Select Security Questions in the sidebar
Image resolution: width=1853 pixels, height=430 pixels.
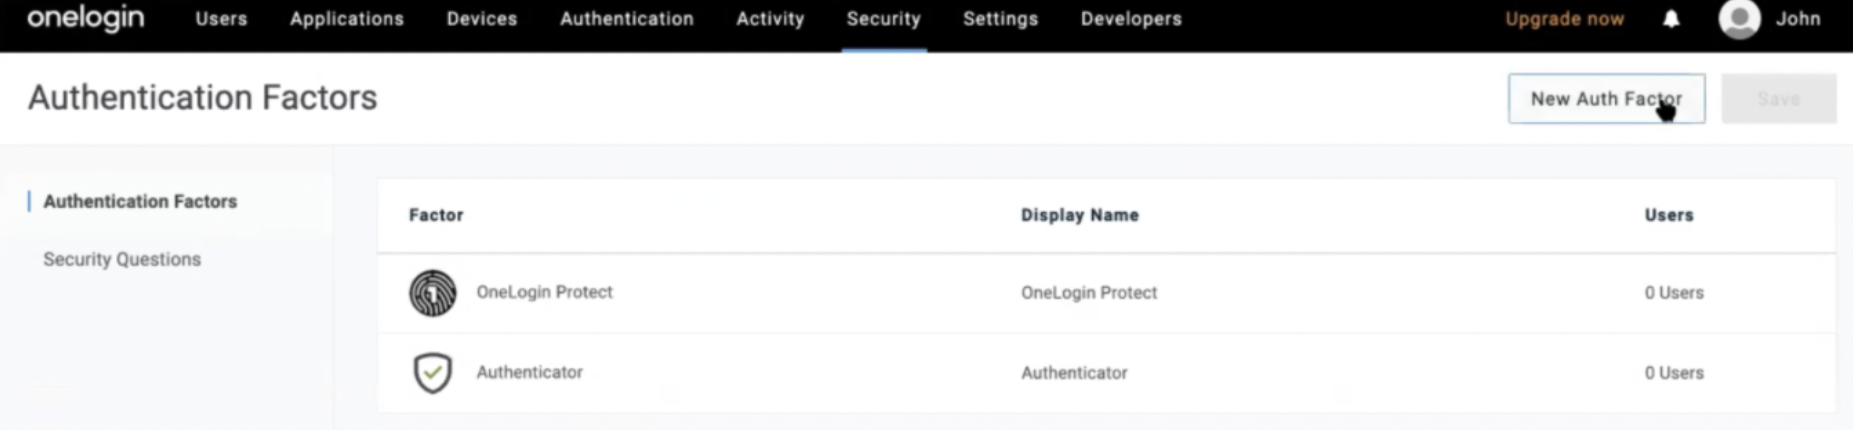pyautogui.click(x=122, y=259)
